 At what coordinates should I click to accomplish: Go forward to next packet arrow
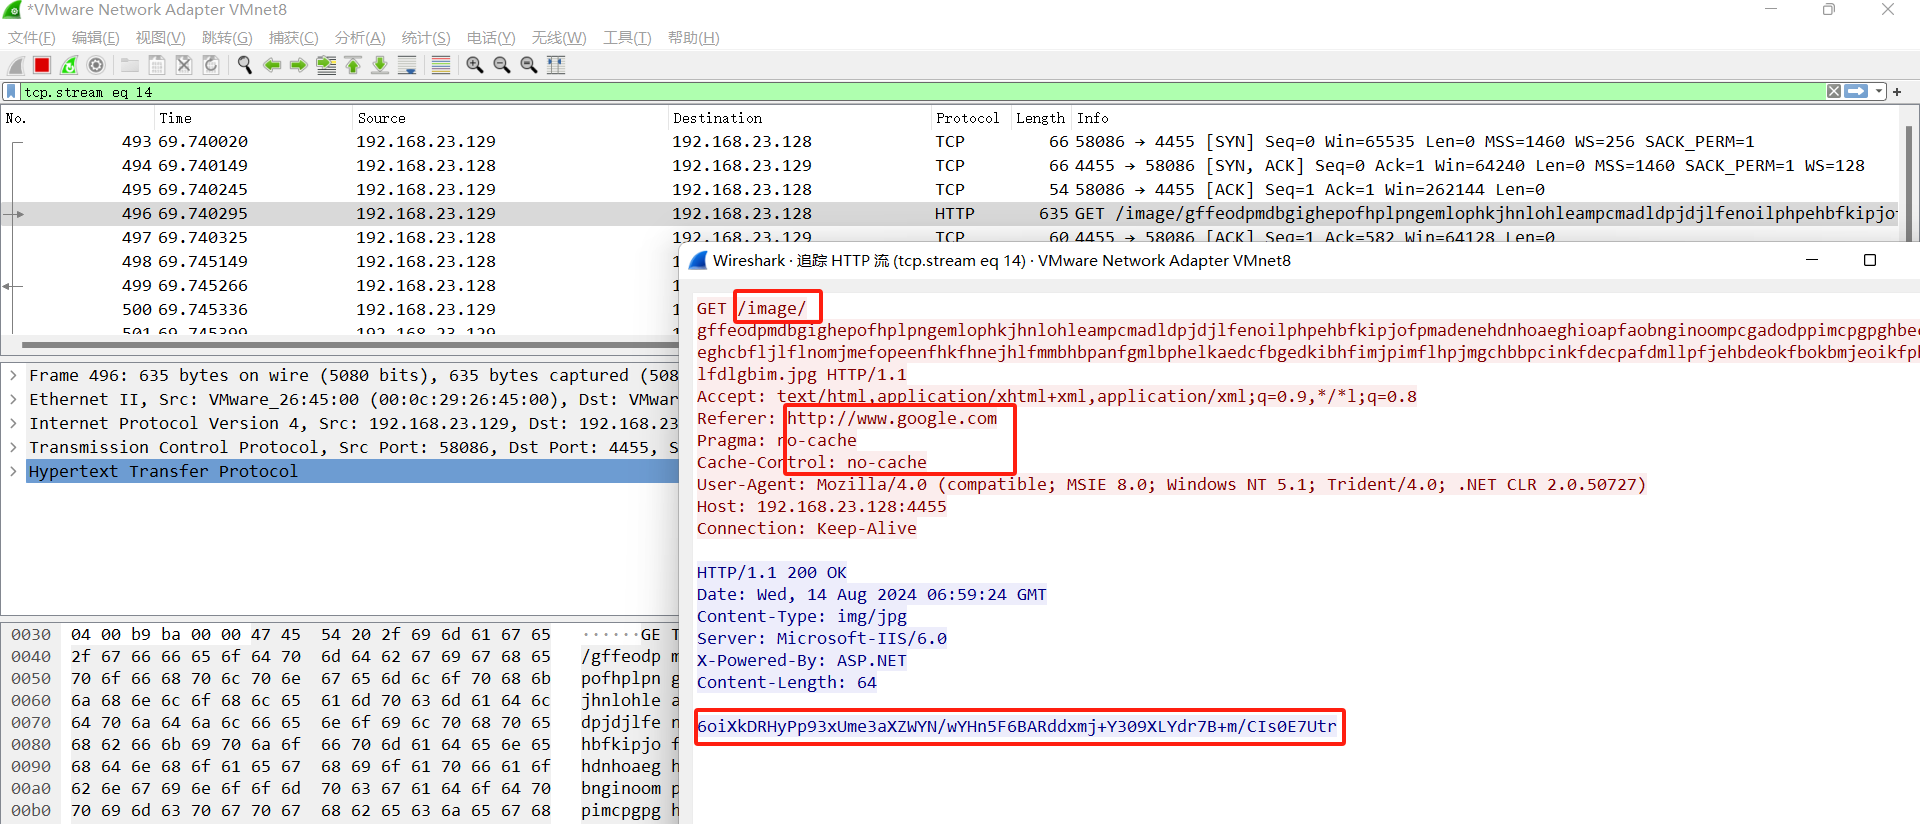298,65
